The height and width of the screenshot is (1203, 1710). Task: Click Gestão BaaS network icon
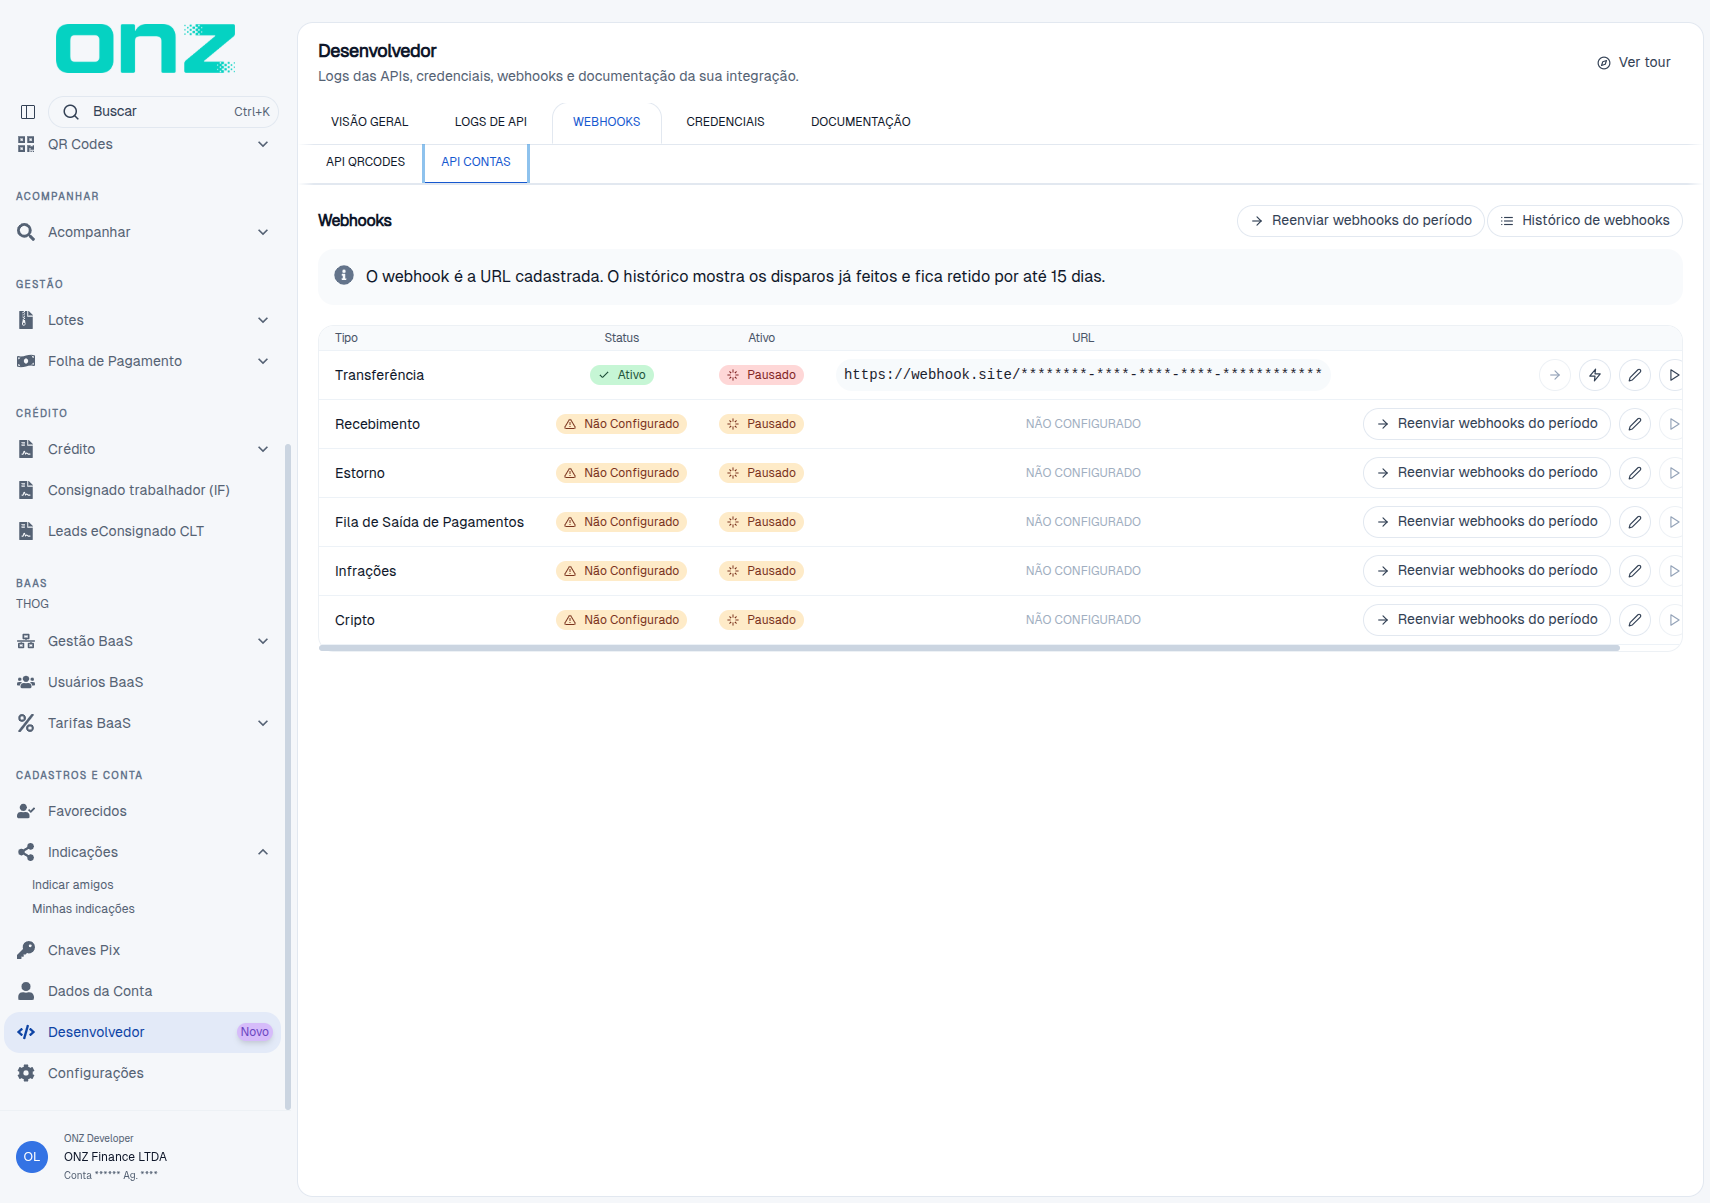pyautogui.click(x=26, y=641)
